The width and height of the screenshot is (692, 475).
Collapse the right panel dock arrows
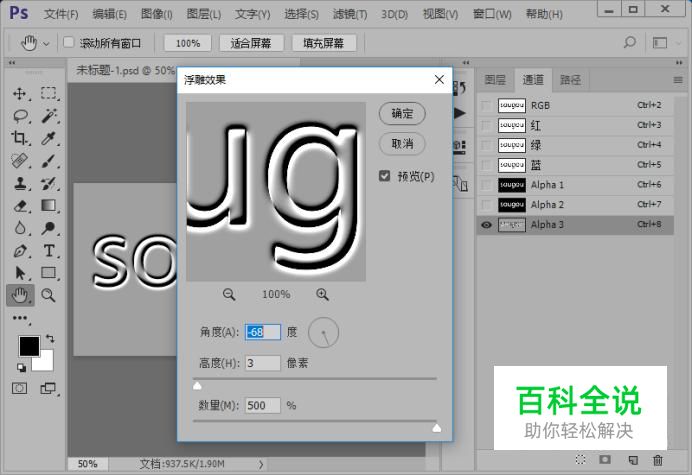click(x=679, y=63)
